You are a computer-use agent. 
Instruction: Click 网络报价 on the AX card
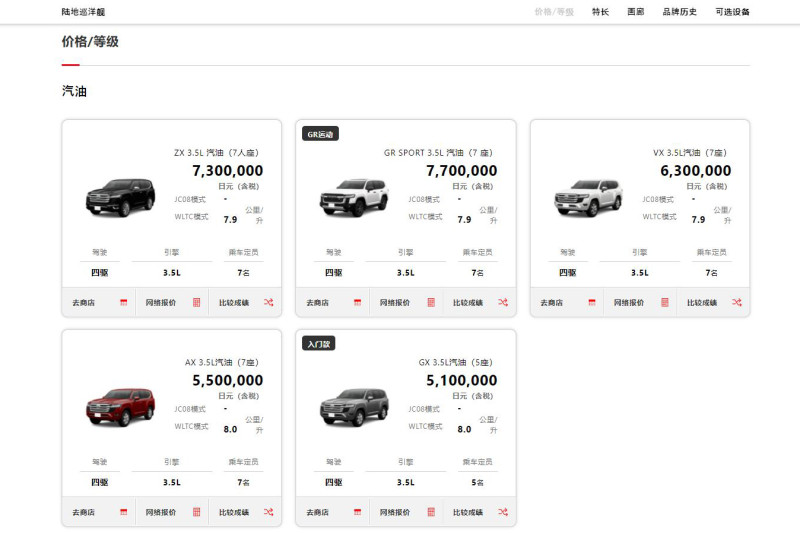[161, 512]
